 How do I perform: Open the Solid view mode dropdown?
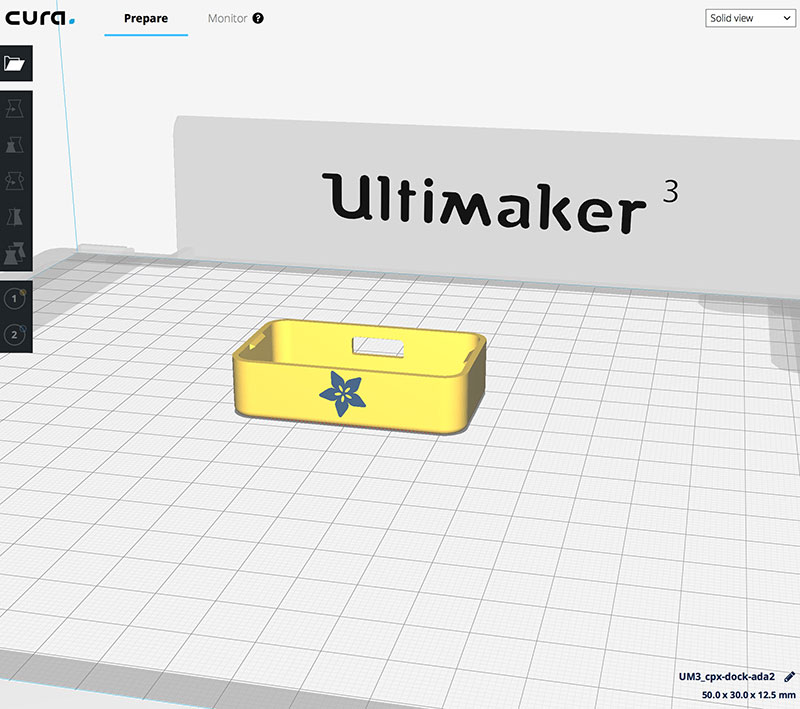pyautogui.click(x=748, y=17)
